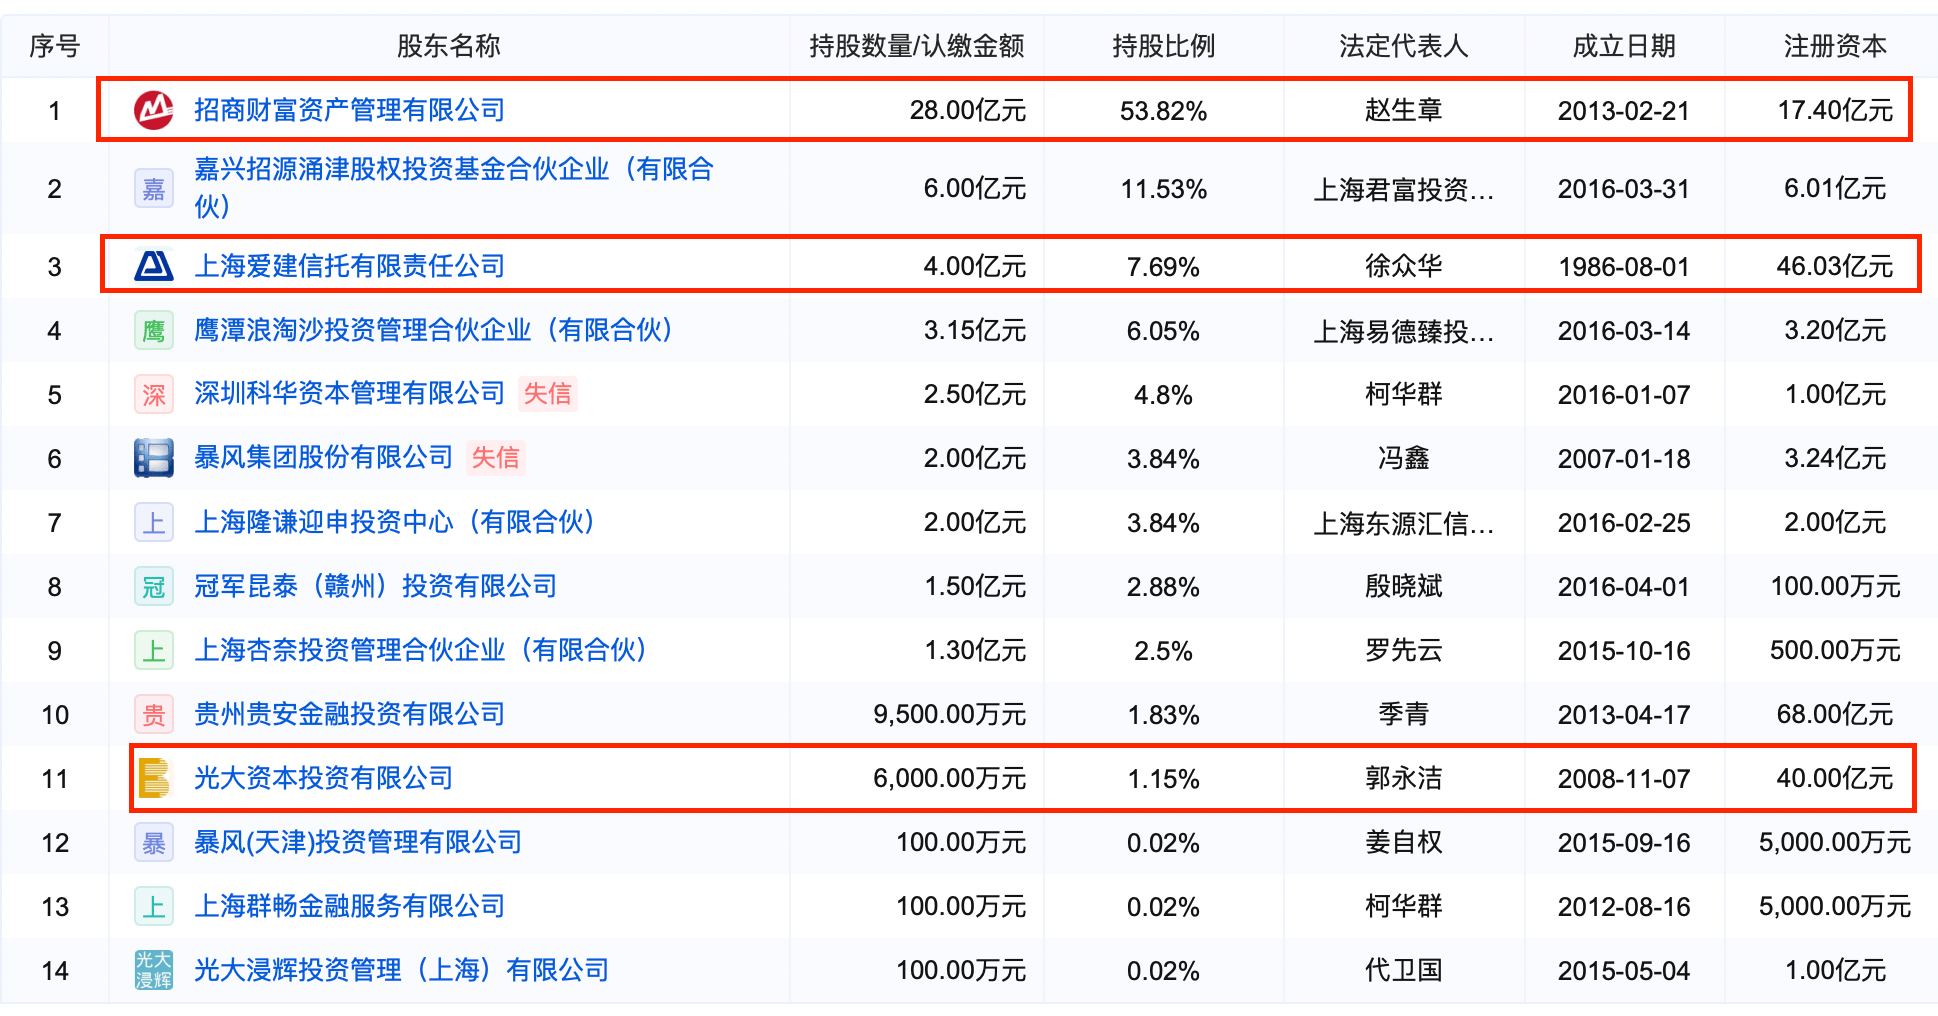
Task: Click the 7.69% shareholding ratio cell
Action: click(1163, 267)
